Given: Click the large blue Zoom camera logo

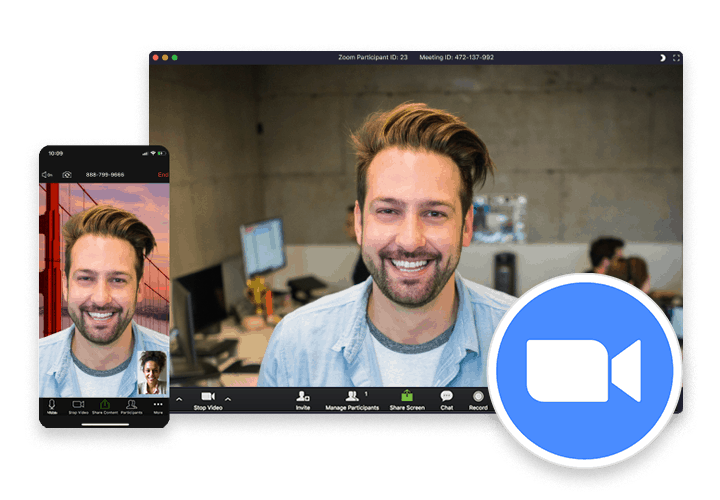Looking at the screenshot, I should (x=584, y=370).
